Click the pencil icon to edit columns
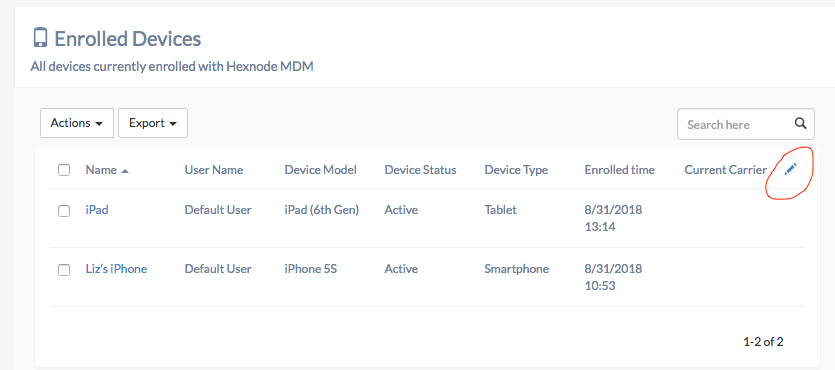This screenshot has height=370, width=835. pos(791,170)
